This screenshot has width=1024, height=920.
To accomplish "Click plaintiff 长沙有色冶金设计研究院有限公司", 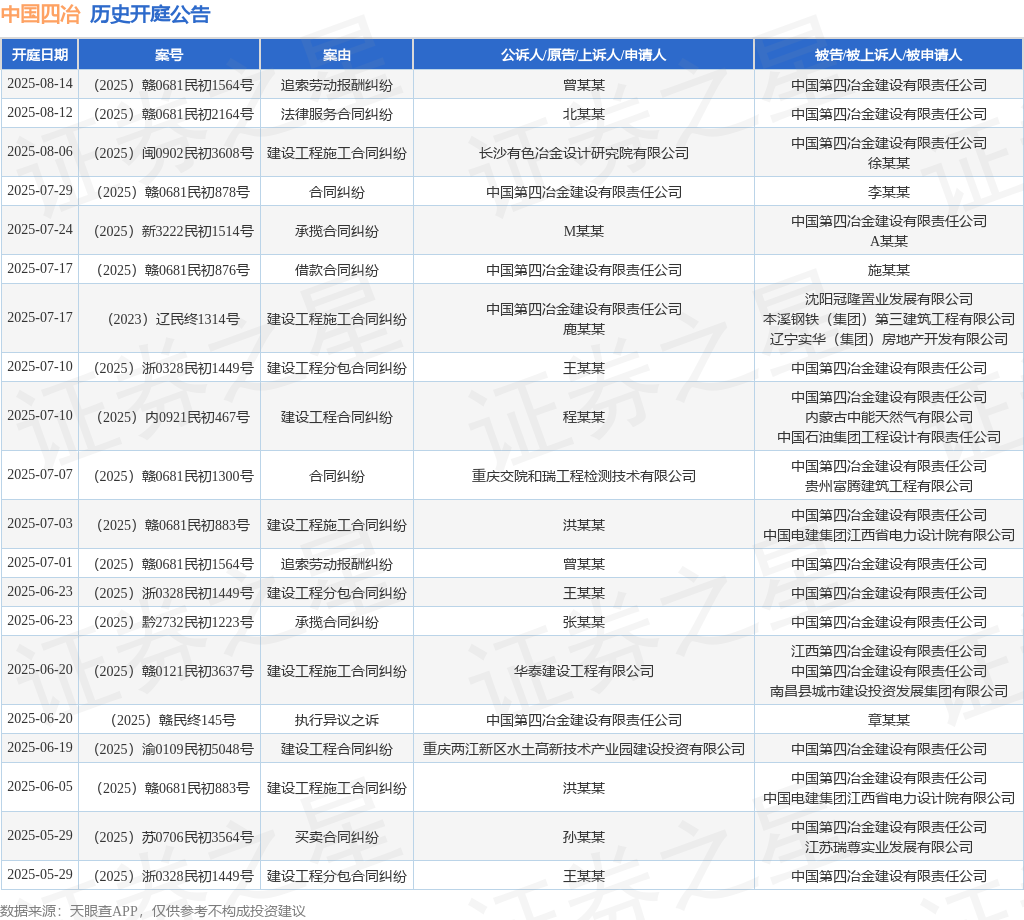I will tap(584, 153).
